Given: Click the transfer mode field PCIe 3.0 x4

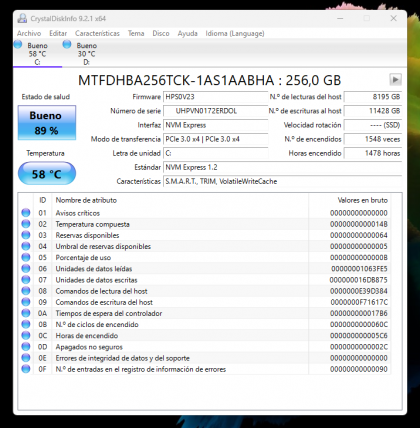Looking at the screenshot, I should tap(215, 139).
